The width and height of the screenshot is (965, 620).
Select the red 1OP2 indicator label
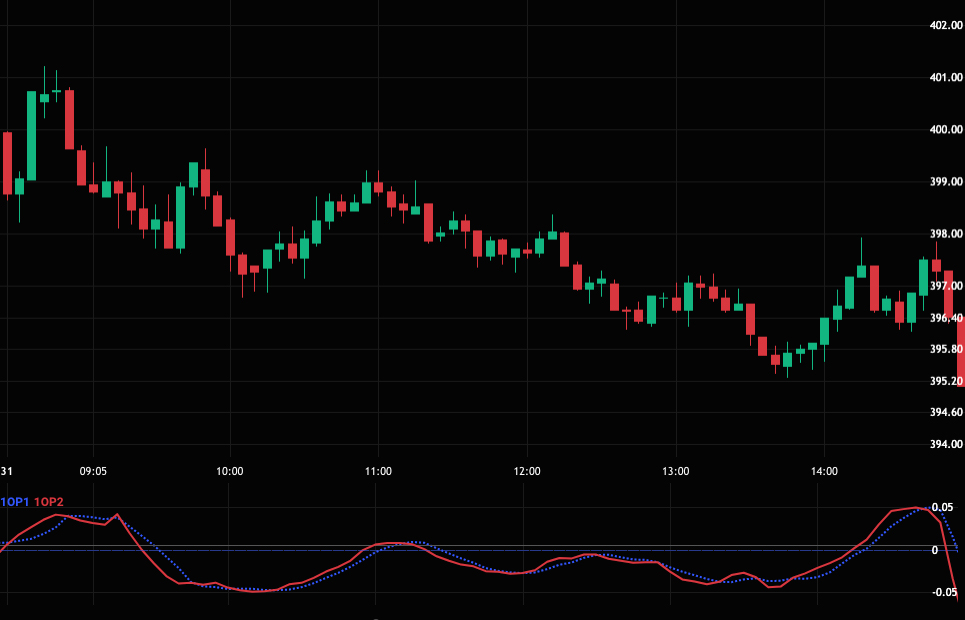49,501
